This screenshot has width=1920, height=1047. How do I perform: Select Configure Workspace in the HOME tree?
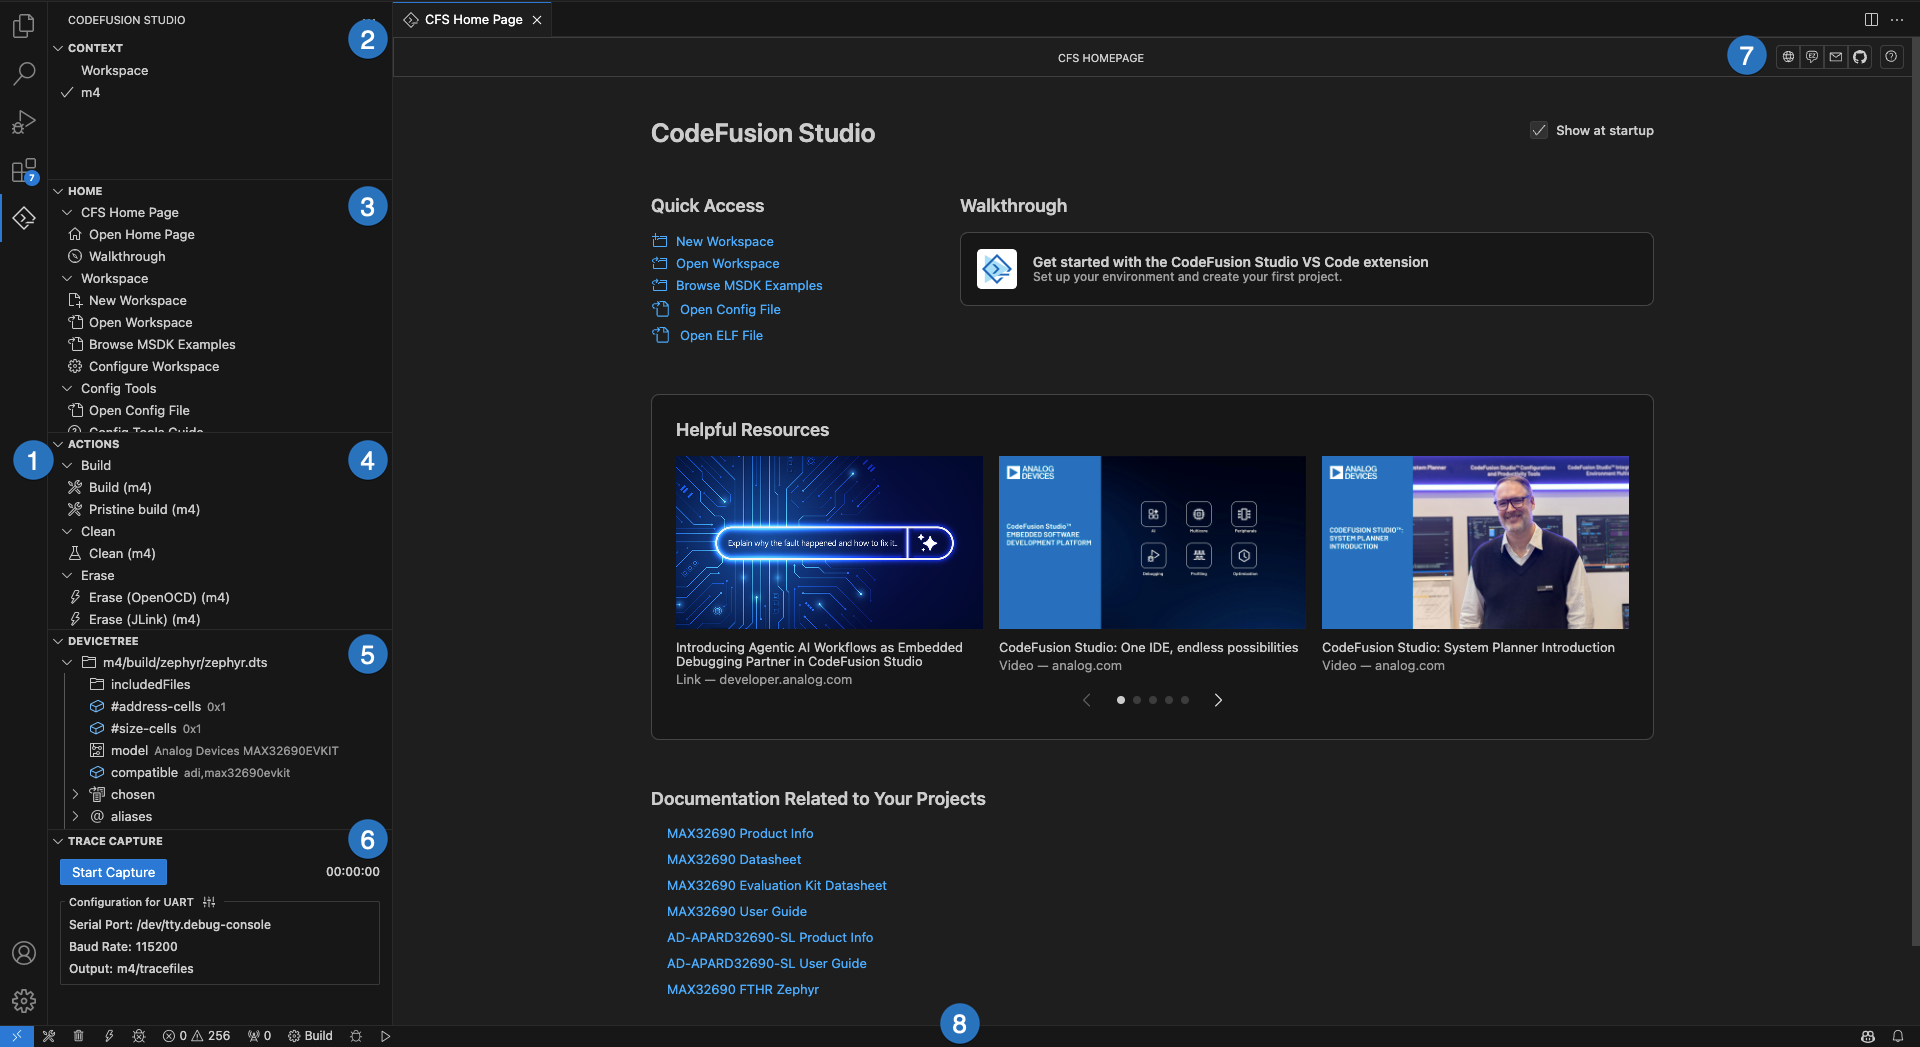(154, 366)
